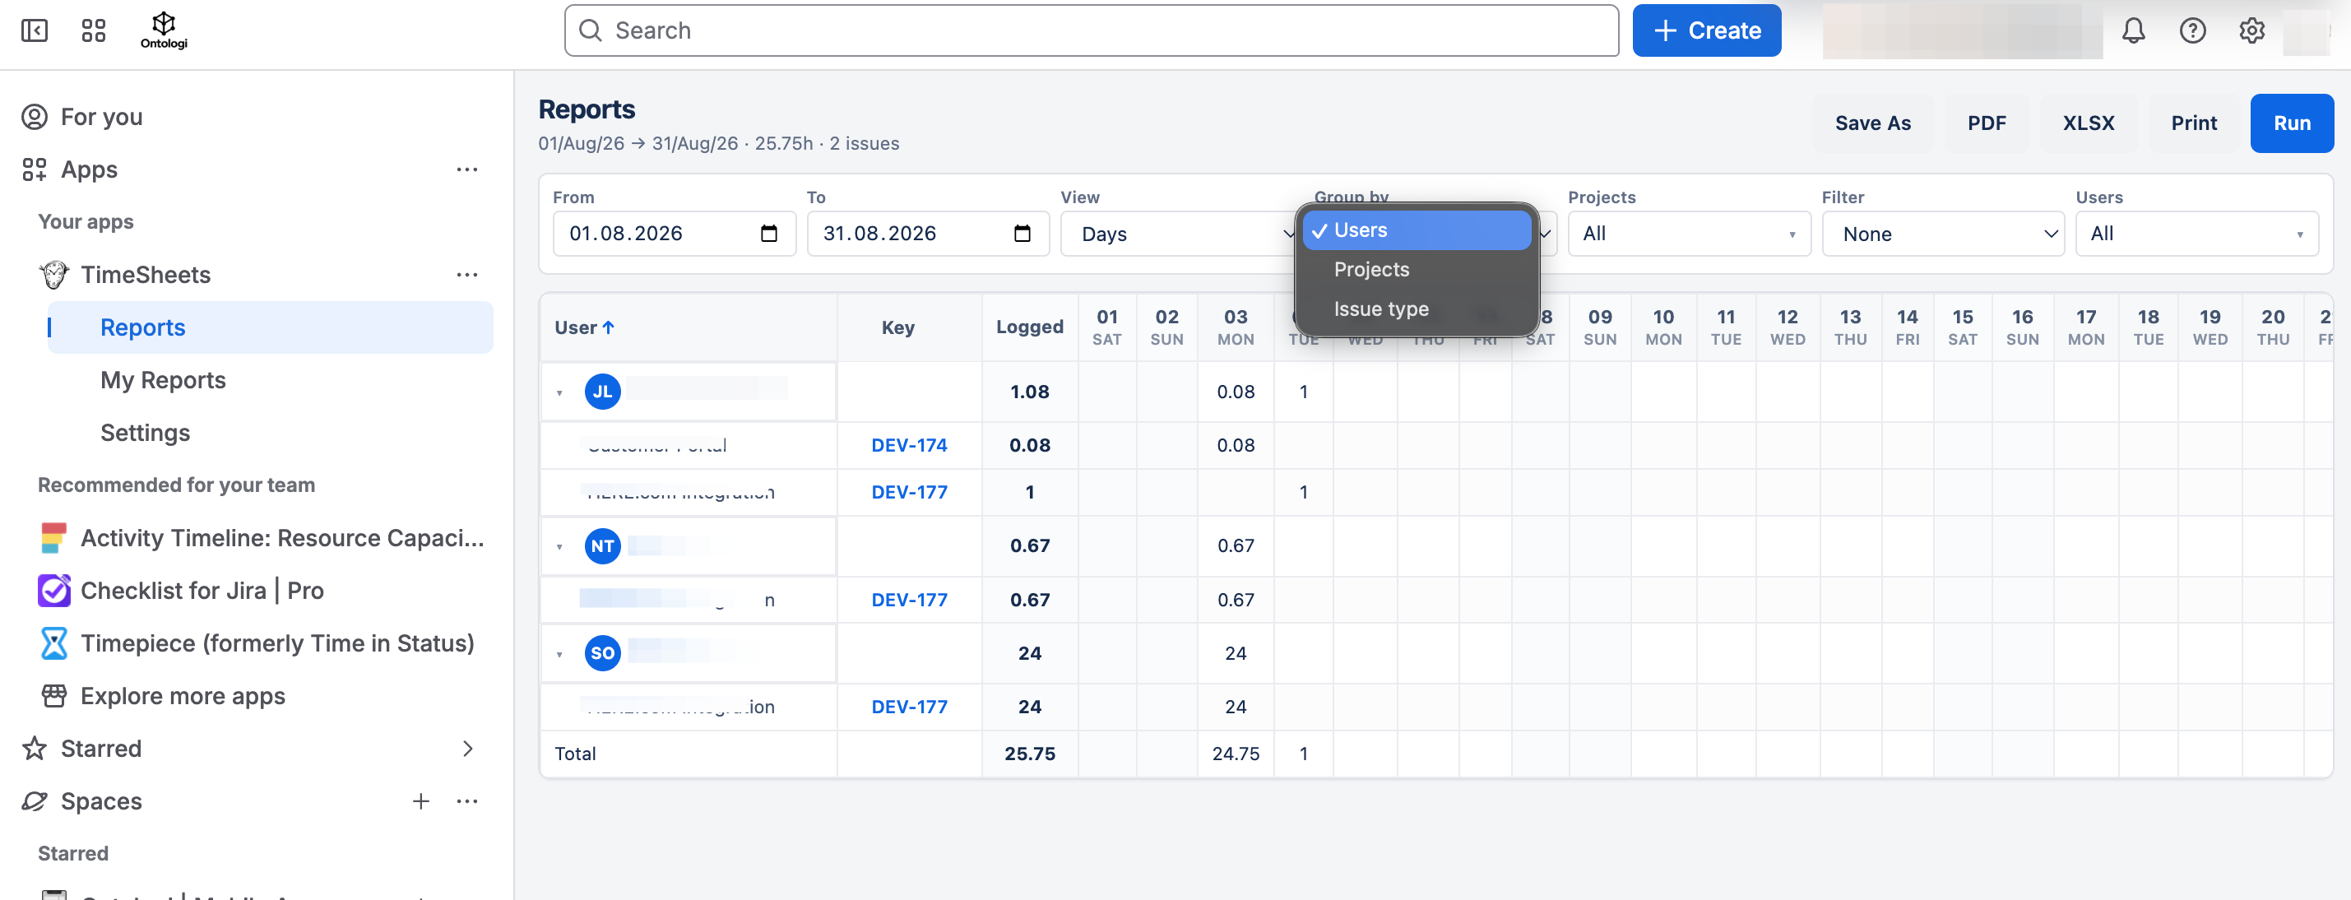Viewport: 2351px width, 900px height.
Task: Open Apps section in sidebar
Action: 89,169
